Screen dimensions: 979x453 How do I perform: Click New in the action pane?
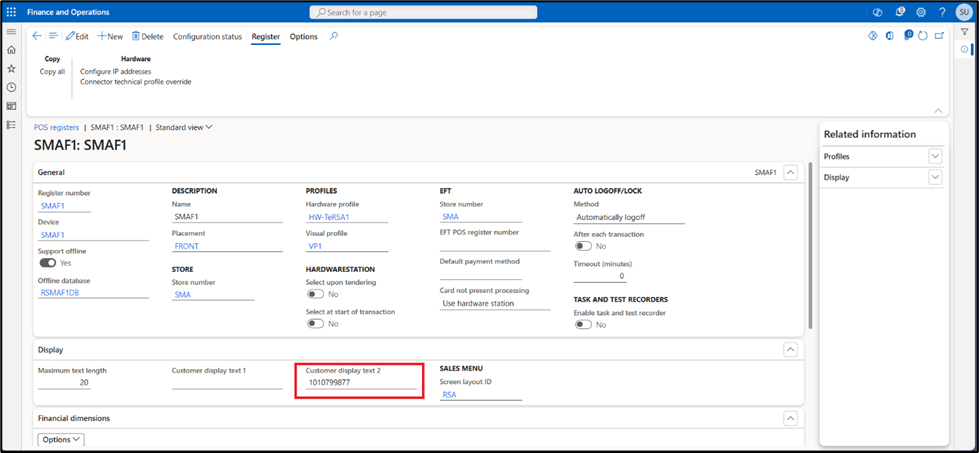pyautogui.click(x=111, y=36)
